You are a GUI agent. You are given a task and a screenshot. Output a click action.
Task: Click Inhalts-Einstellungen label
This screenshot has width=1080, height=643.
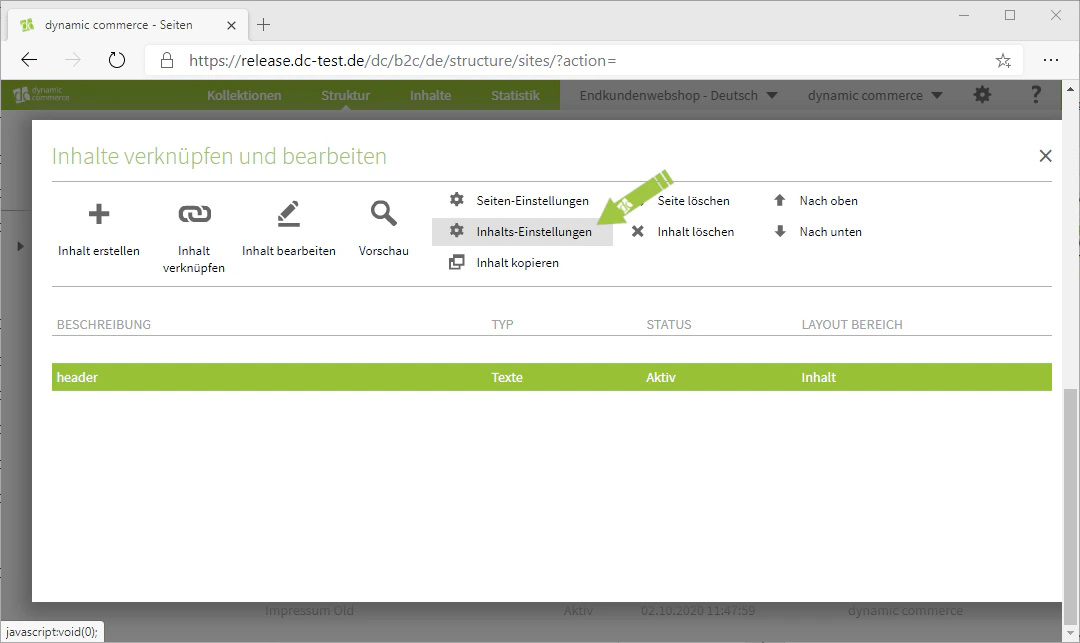pos(534,232)
